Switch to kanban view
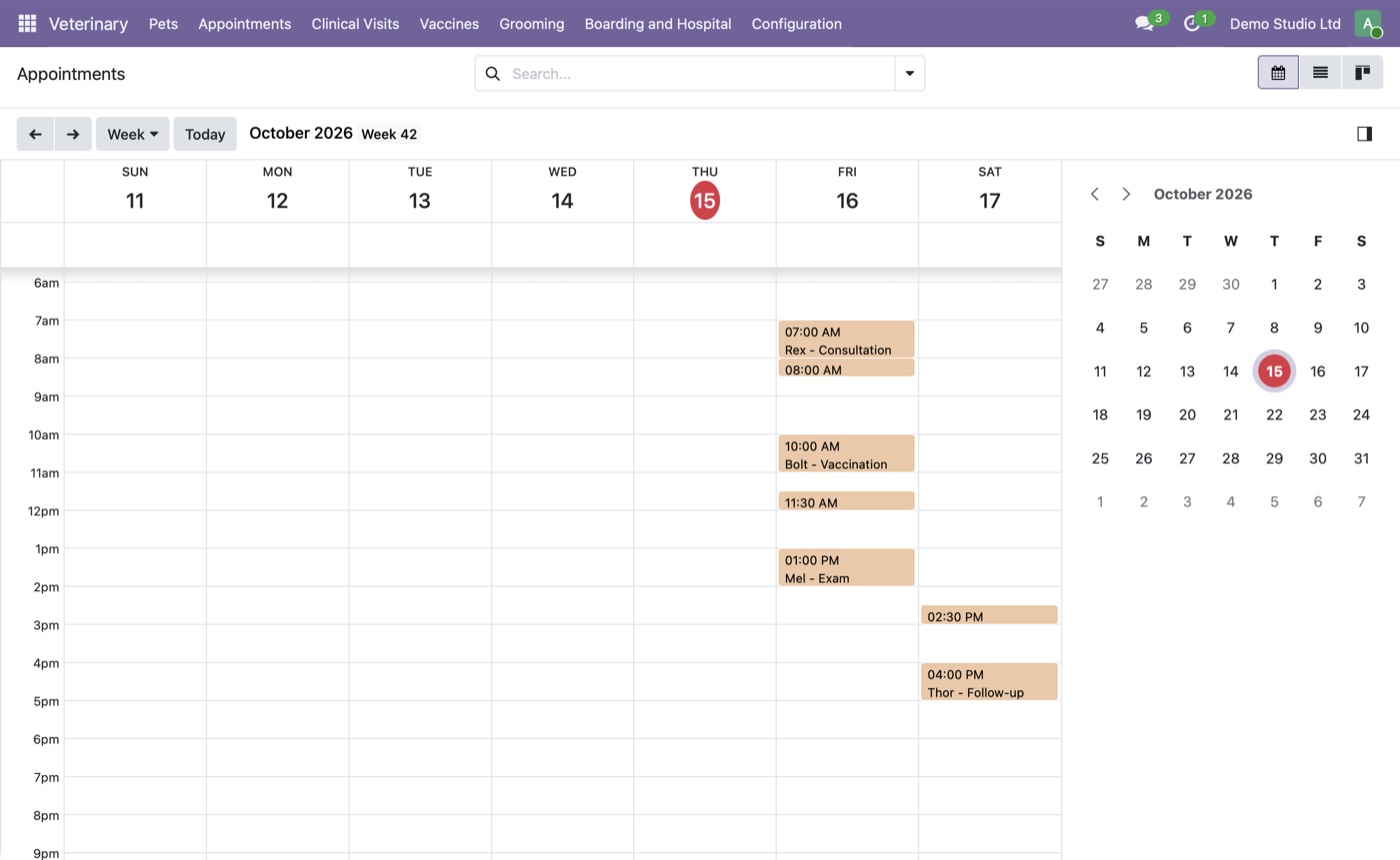 click(1362, 73)
